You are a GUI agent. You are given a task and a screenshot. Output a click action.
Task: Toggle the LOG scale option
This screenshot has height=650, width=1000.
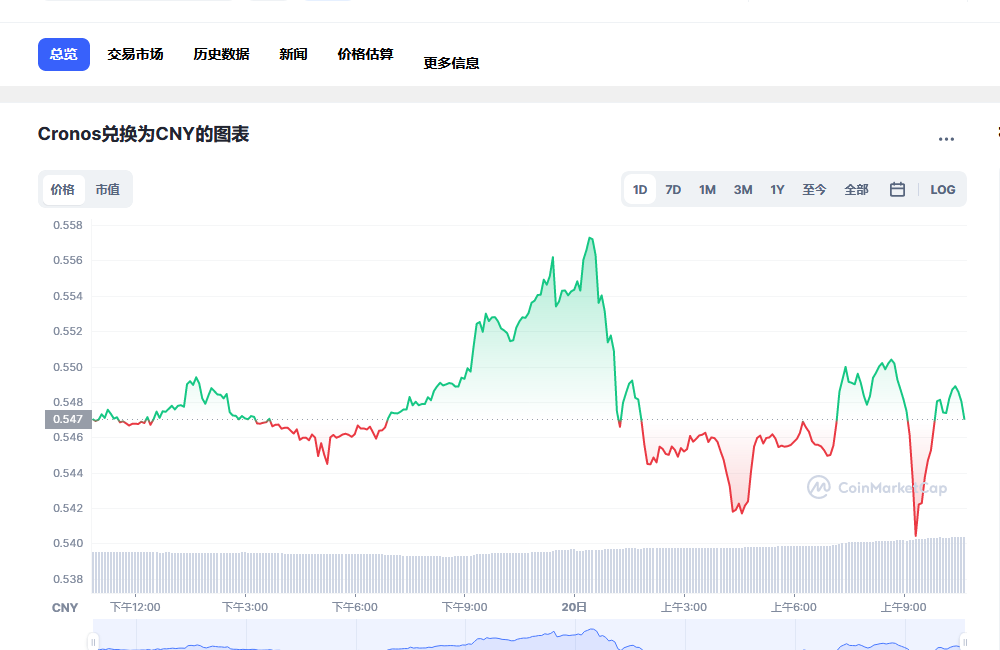tap(943, 189)
